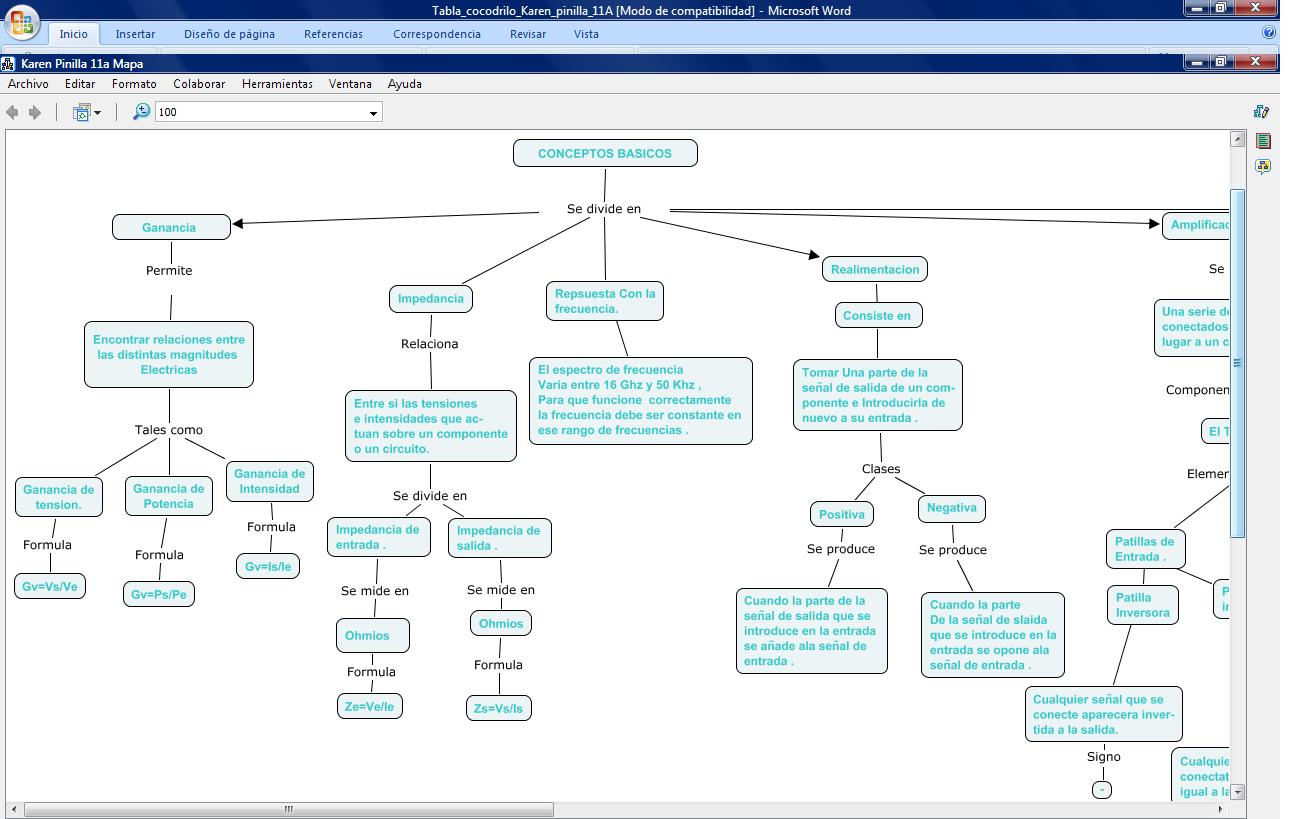Switch to the Revisar ribbon tab

pyautogui.click(x=527, y=33)
